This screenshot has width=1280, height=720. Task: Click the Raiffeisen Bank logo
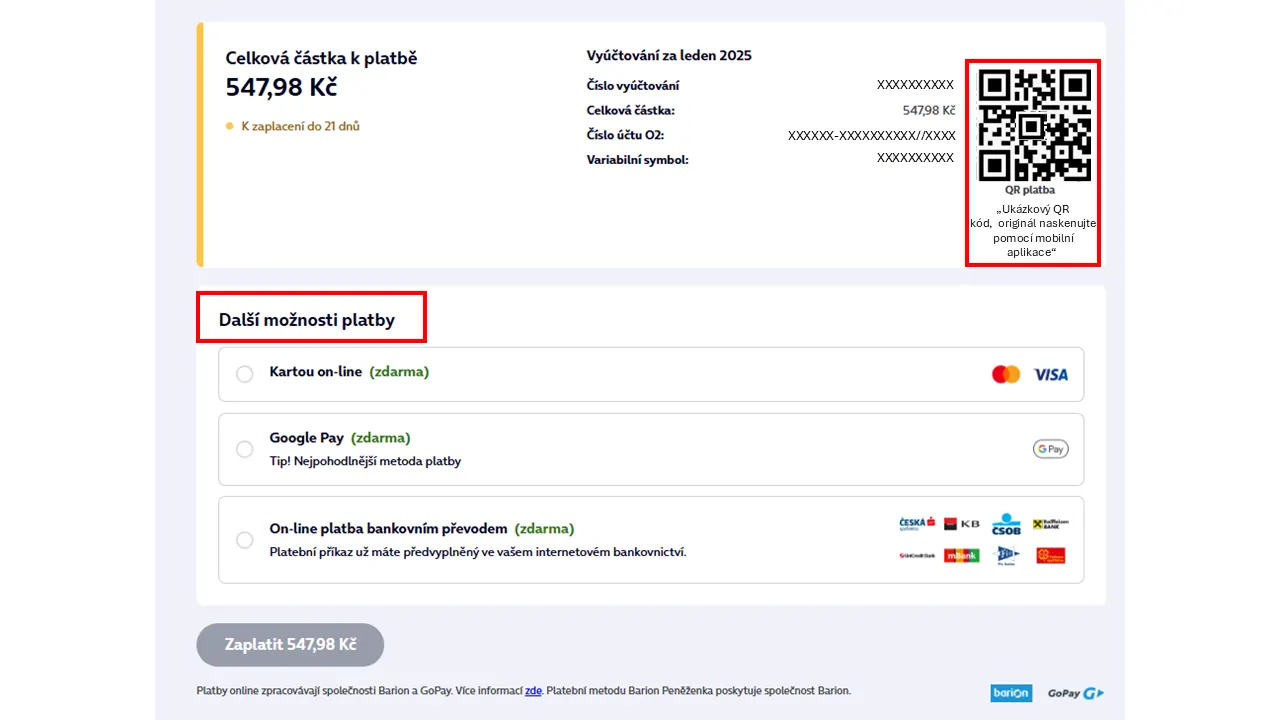(x=1051, y=523)
